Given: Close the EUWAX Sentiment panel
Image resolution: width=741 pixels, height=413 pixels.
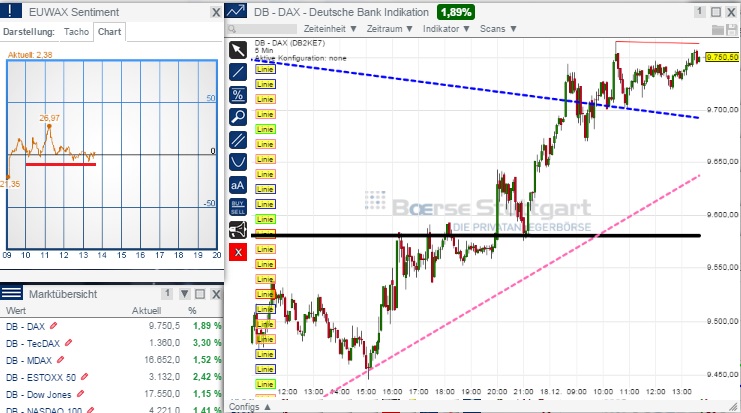Looking at the screenshot, I should coord(215,12).
